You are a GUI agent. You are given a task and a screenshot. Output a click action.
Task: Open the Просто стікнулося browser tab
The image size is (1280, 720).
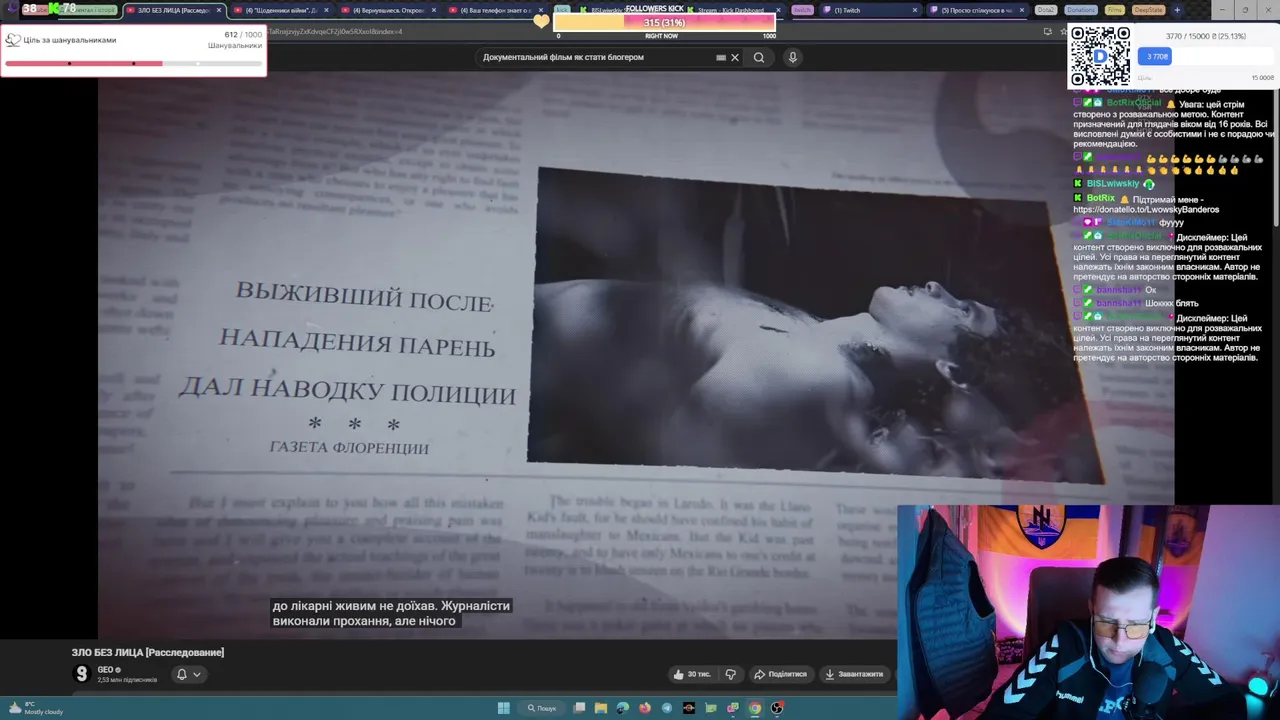975,10
